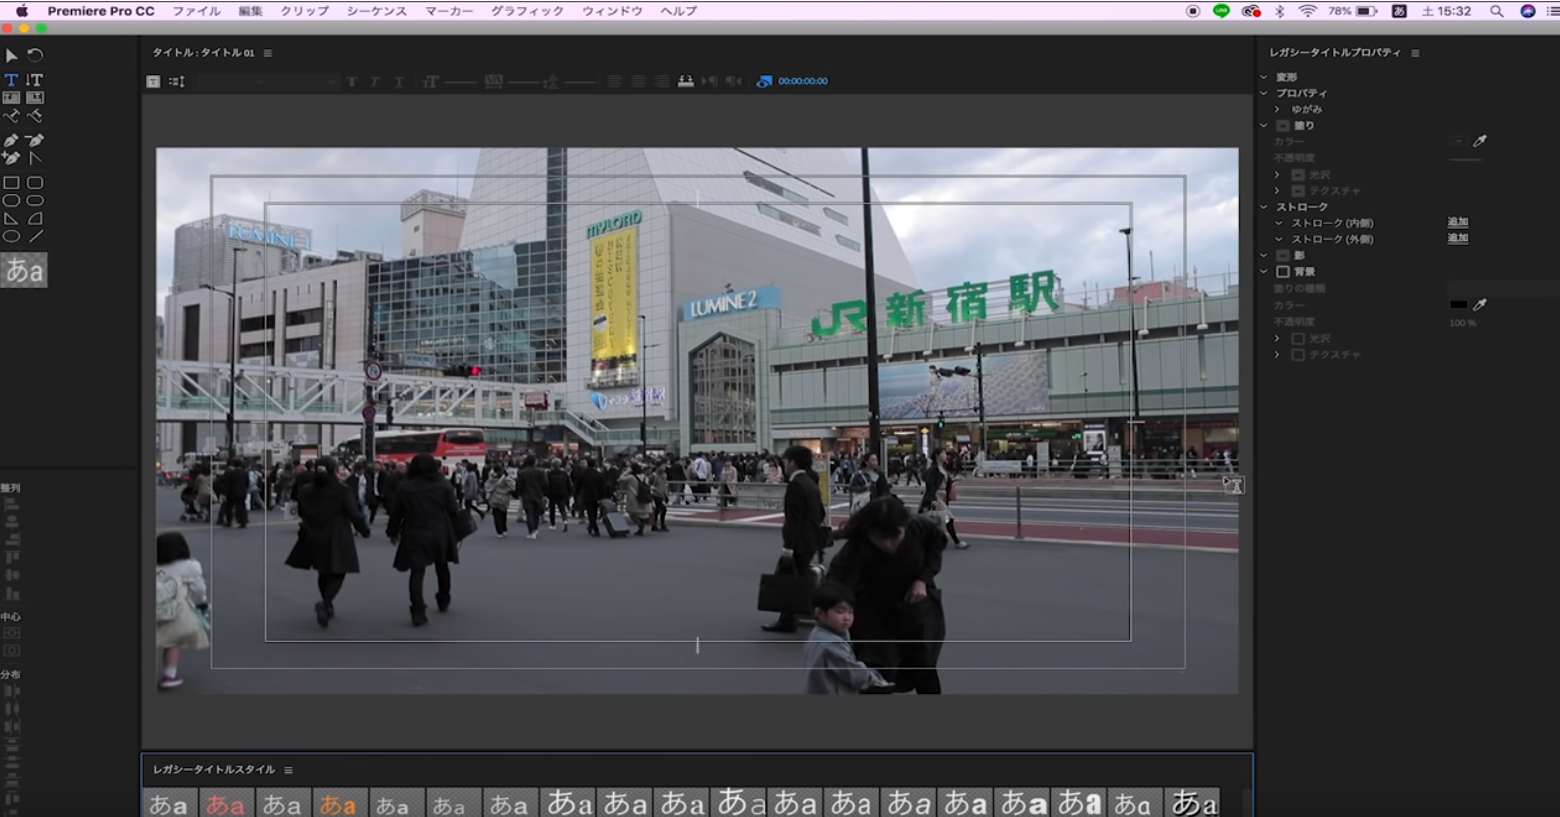Select the Rounded Corner Rectangle tool
Viewport: 1560px width, 817px height.
[35, 183]
